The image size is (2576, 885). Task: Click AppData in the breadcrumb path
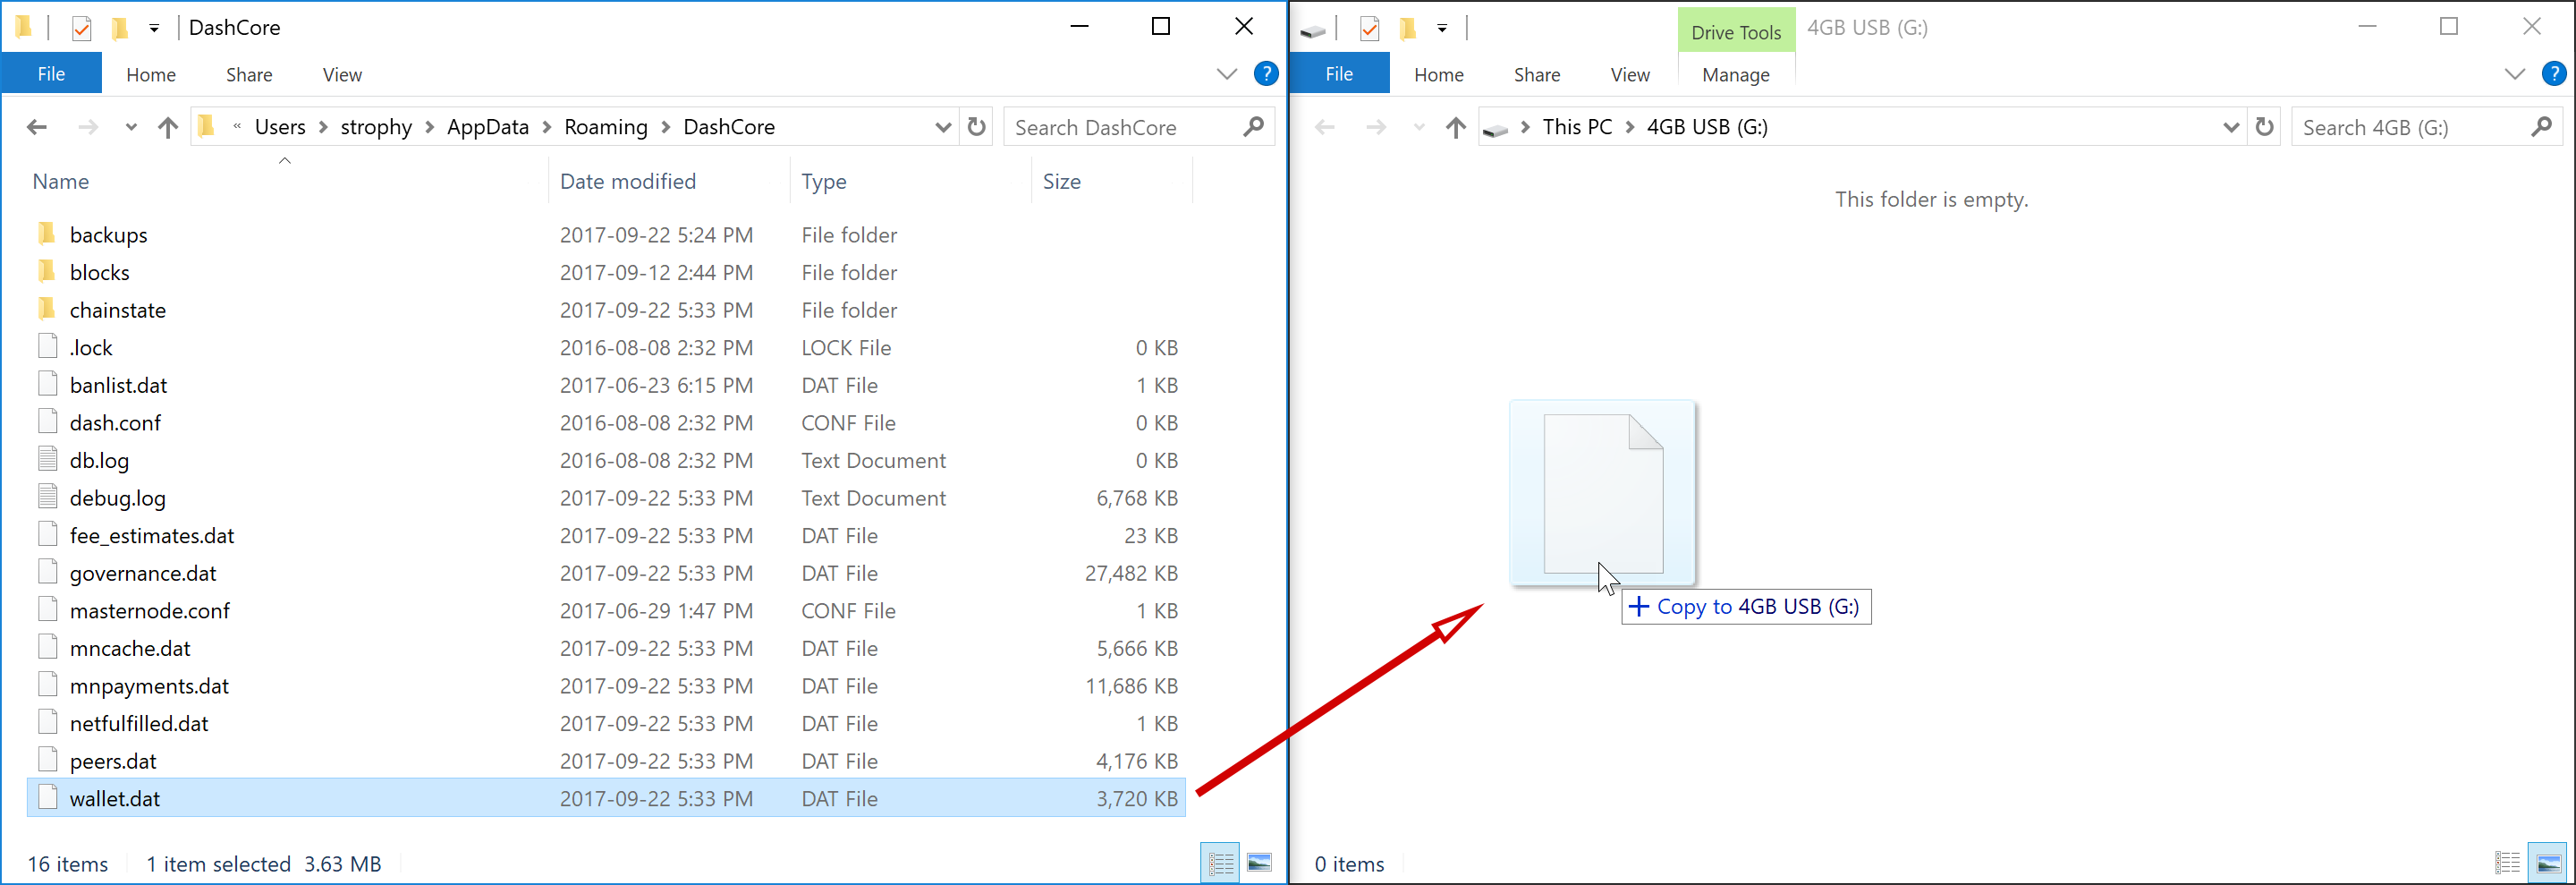[x=487, y=127]
